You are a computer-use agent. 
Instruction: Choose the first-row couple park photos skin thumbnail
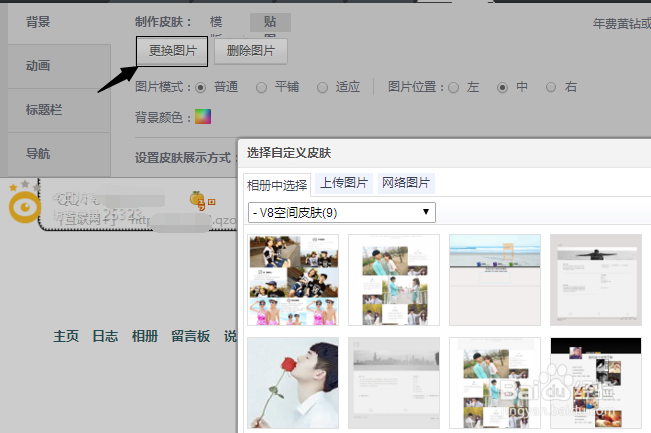click(394, 280)
